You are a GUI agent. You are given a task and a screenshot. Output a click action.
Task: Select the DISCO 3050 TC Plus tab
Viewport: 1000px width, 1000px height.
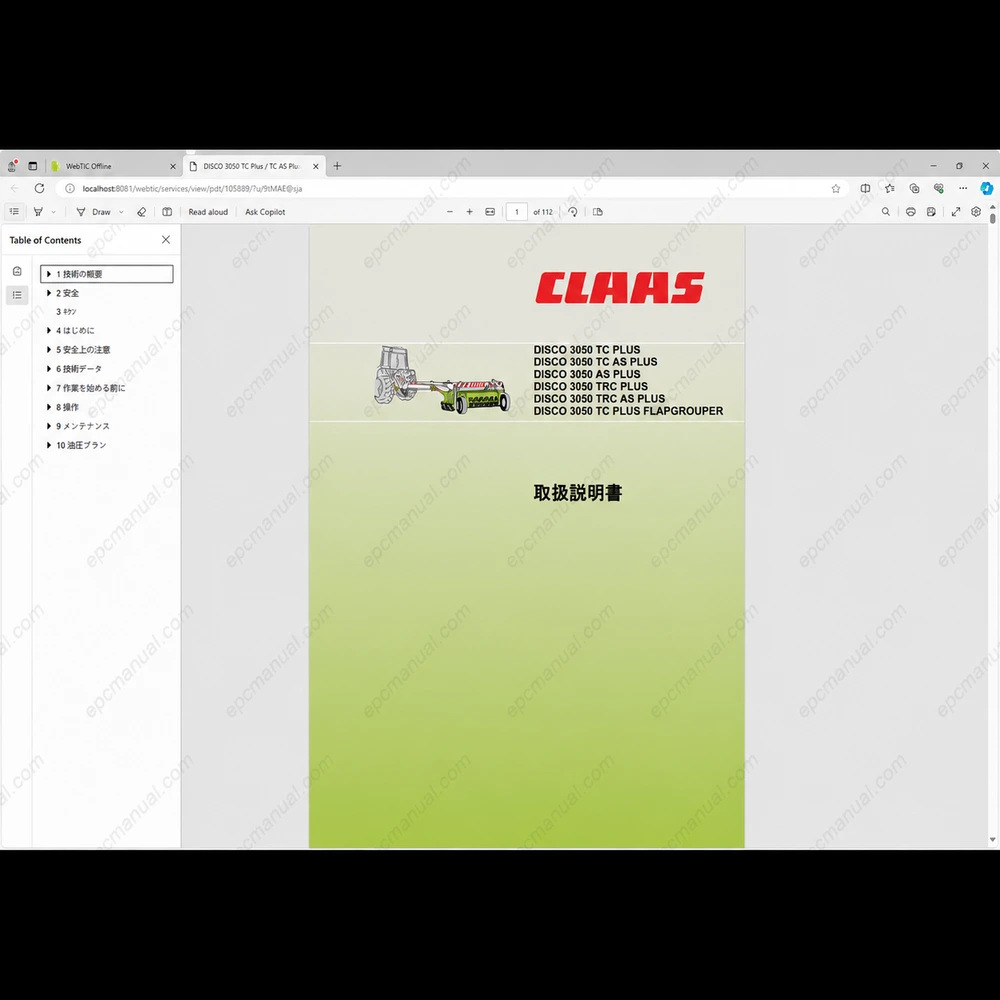[x=251, y=166]
